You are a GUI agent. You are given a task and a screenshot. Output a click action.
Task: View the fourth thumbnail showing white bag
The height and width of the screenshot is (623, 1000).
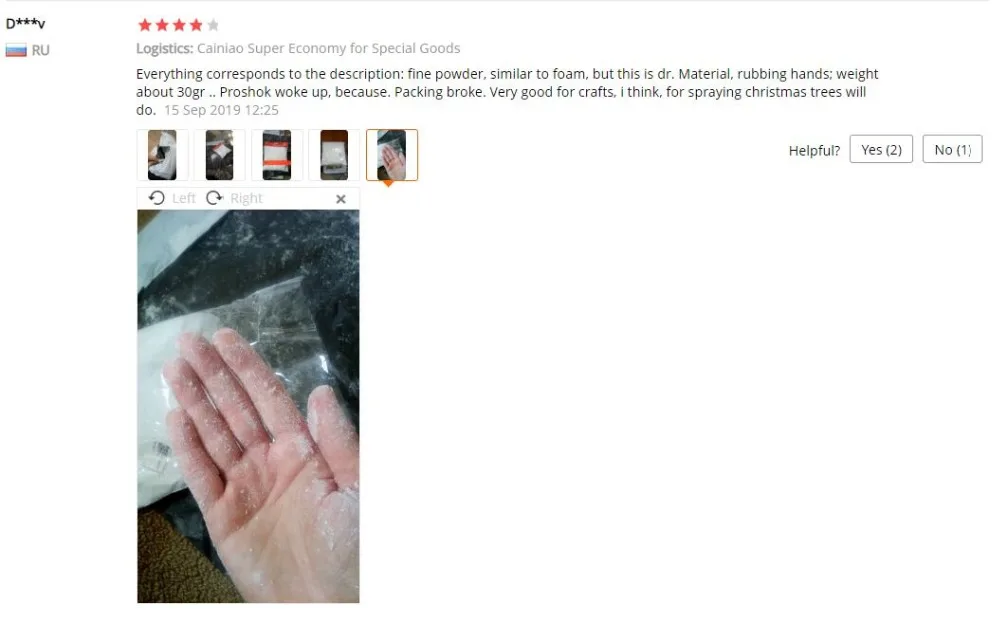pos(334,155)
